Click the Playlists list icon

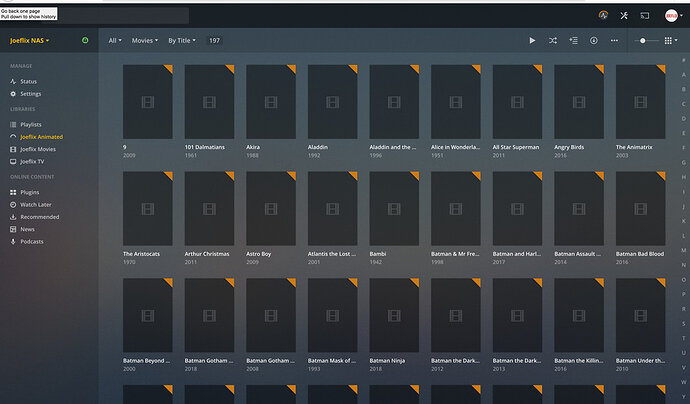tap(13, 125)
